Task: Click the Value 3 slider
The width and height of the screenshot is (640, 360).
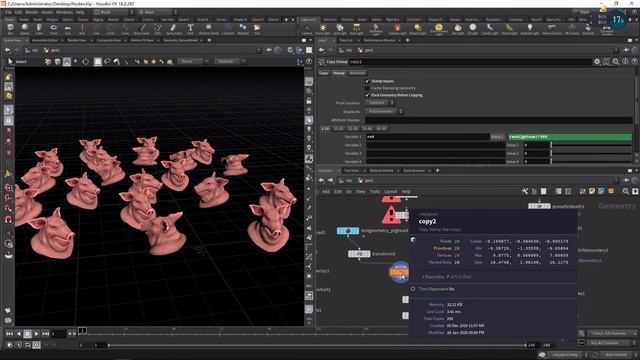Action: [591, 153]
